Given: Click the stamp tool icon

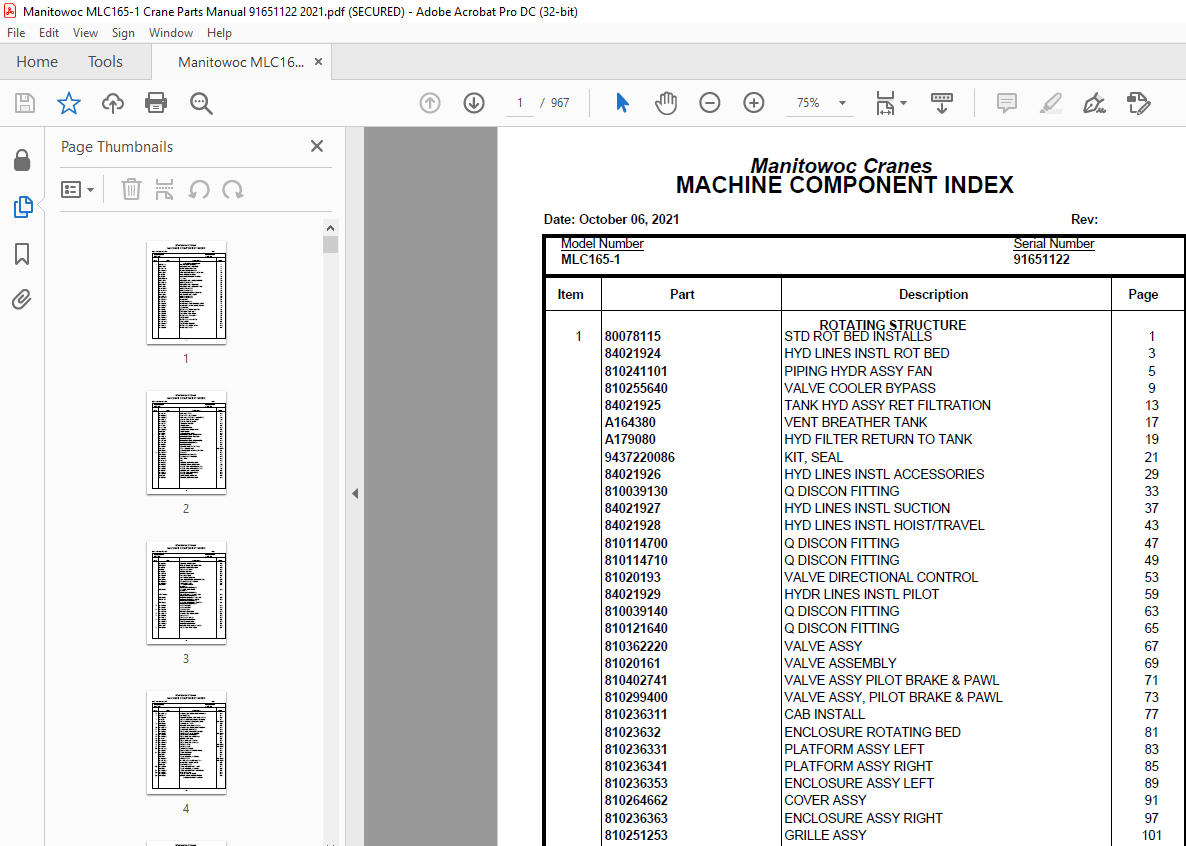Looking at the screenshot, I should 1138,103.
